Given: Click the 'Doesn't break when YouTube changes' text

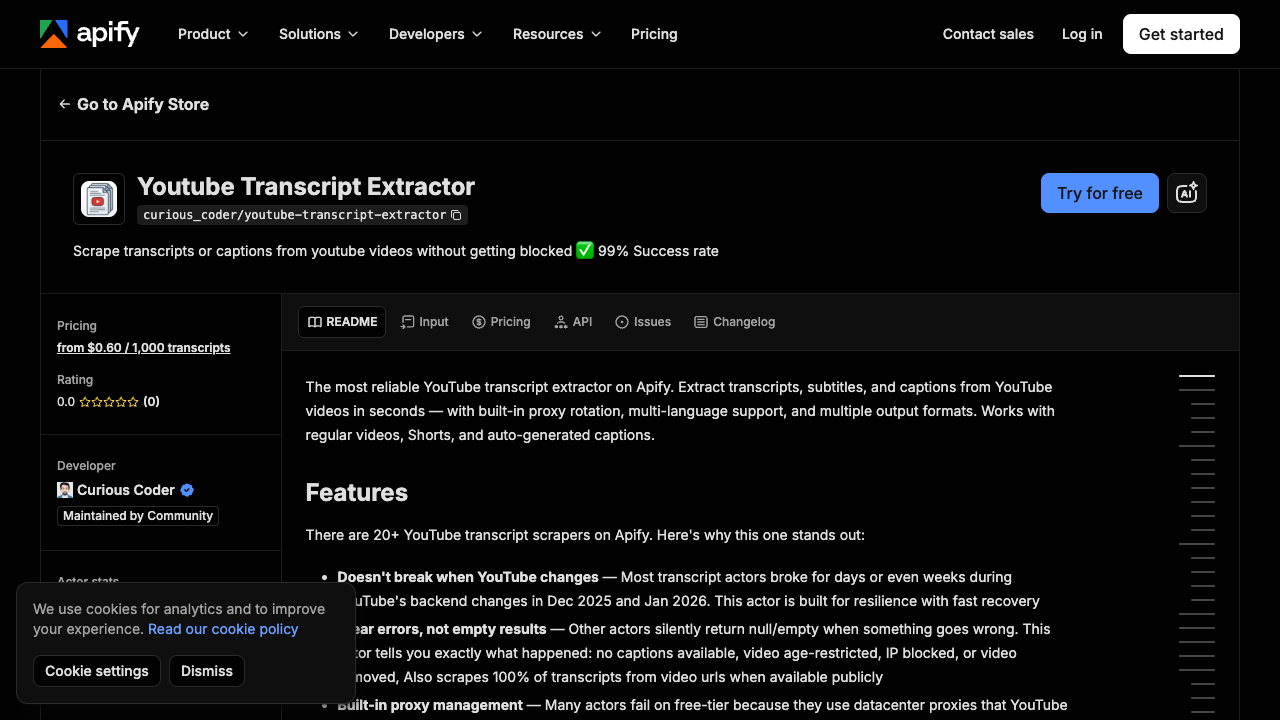Looking at the screenshot, I should 468,577.
